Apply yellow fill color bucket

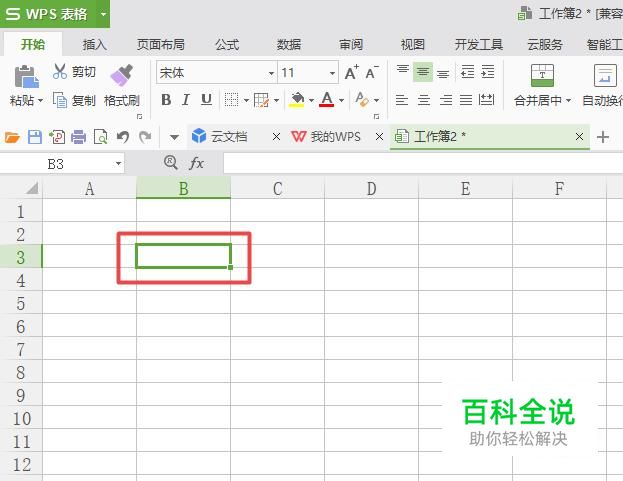297,99
